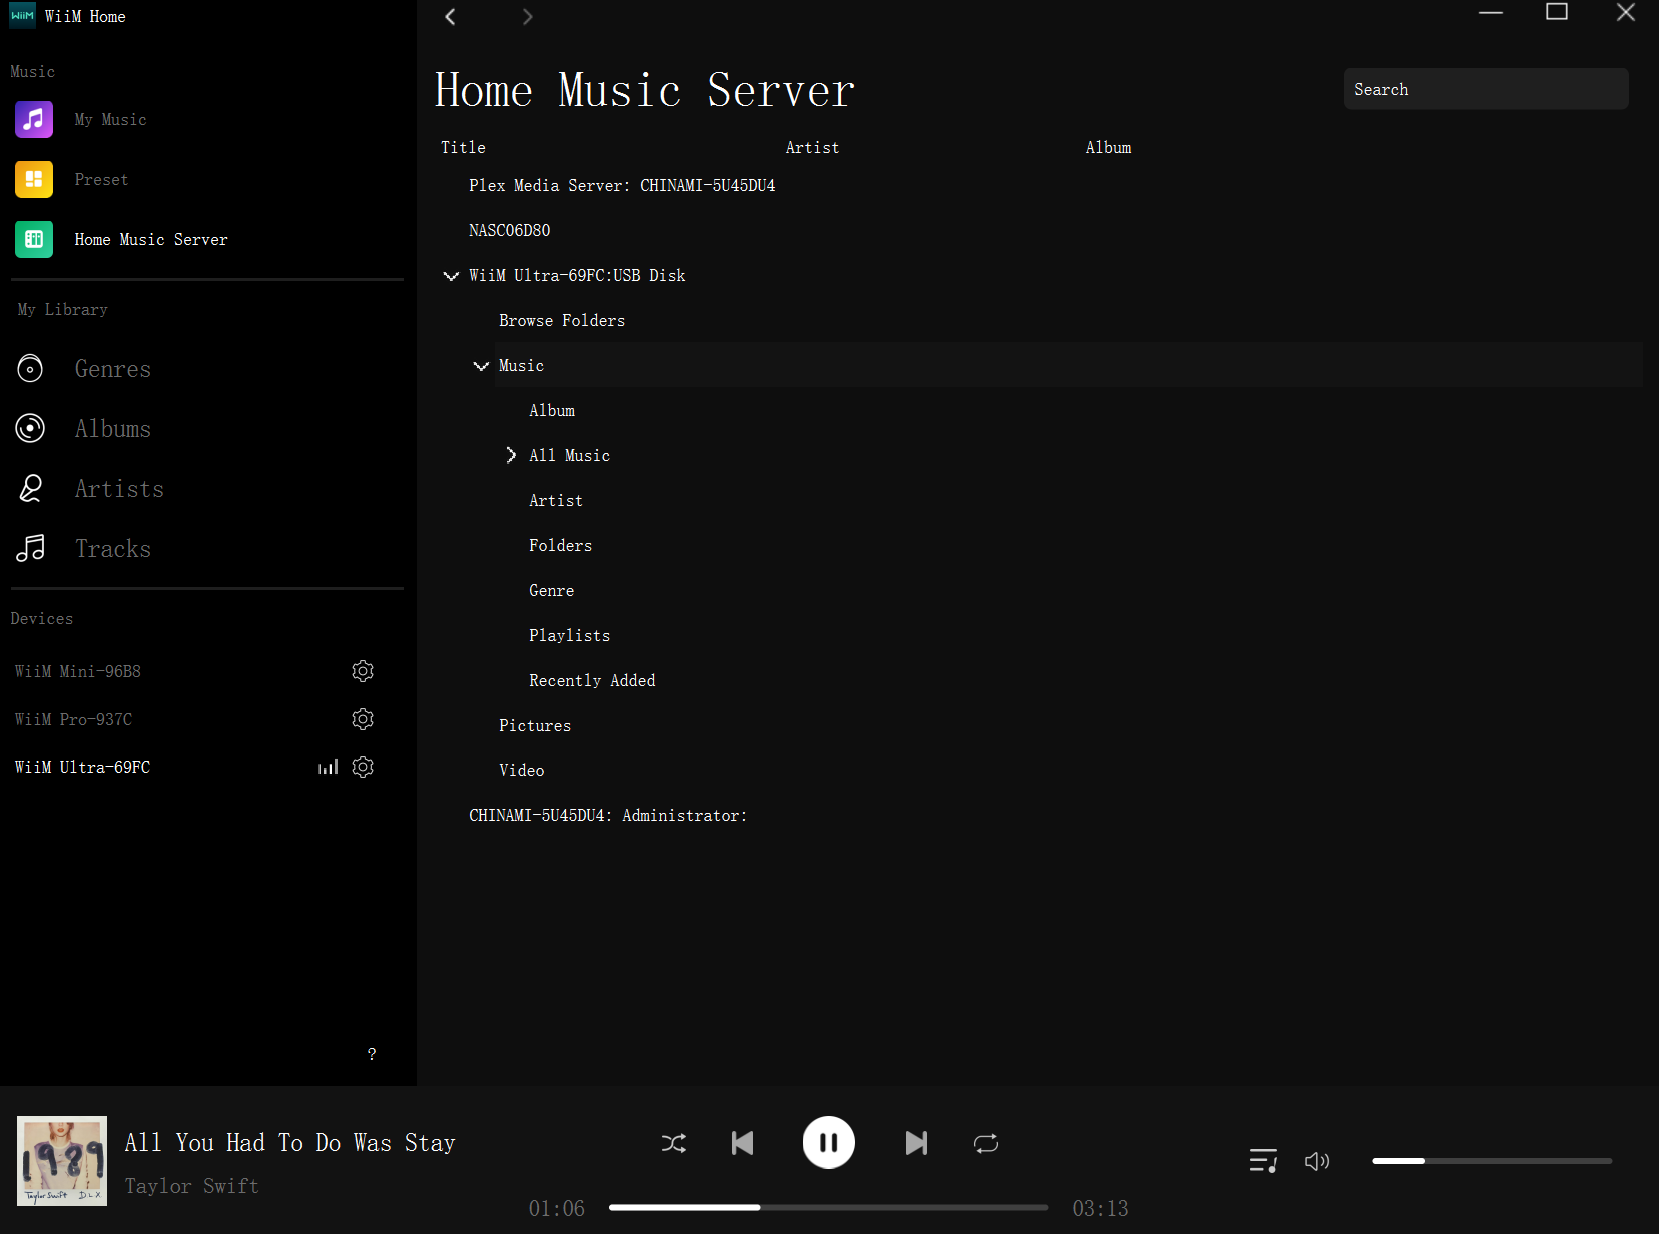Open Genres in My Library
The width and height of the screenshot is (1659, 1234).
112,369
